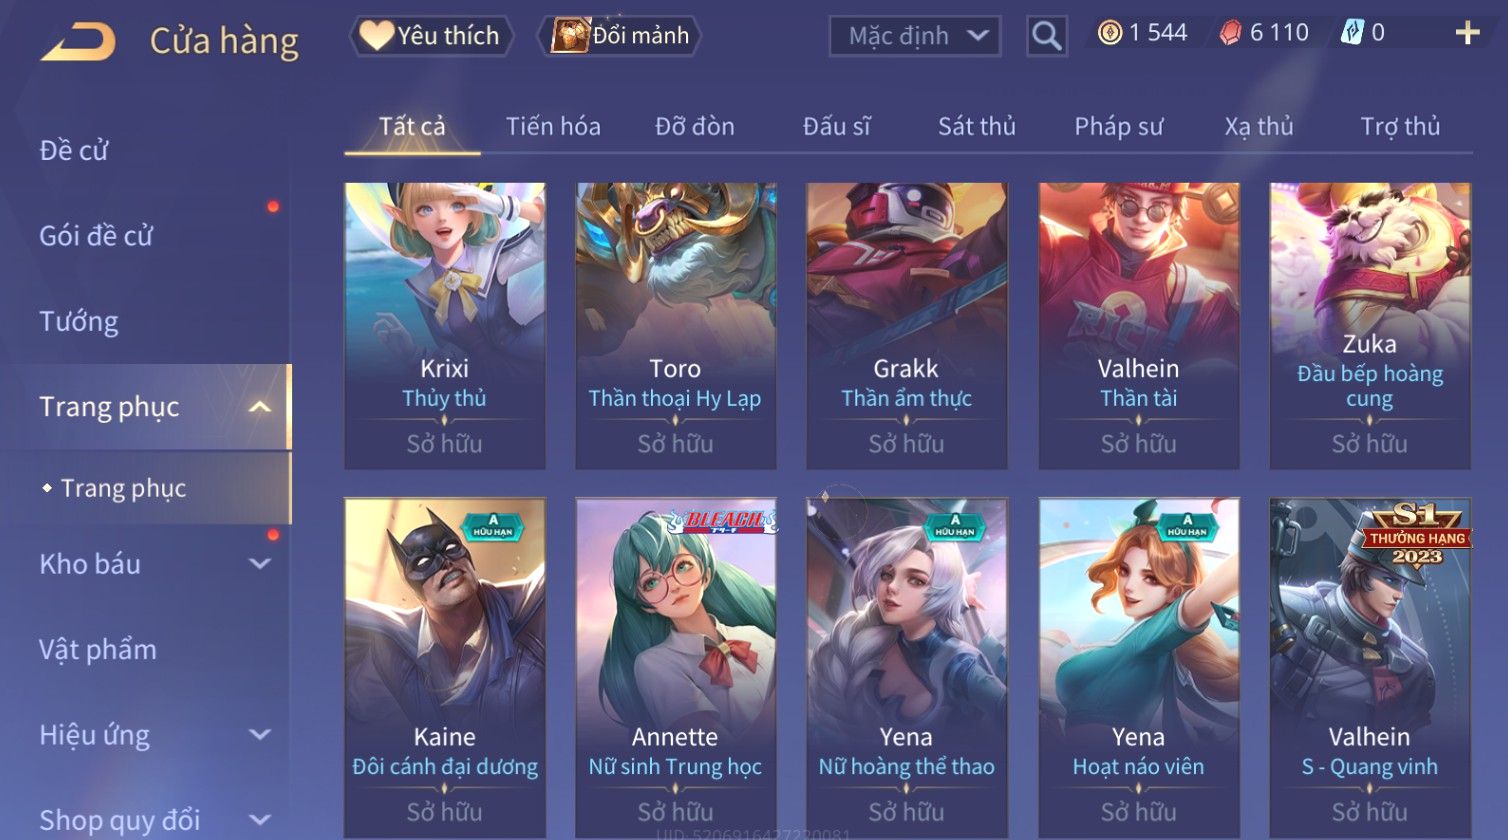This screenshot has height=840, width=1508.
Task: Expand the Hiệu ứng sidebar section
Action: [259, 735]
